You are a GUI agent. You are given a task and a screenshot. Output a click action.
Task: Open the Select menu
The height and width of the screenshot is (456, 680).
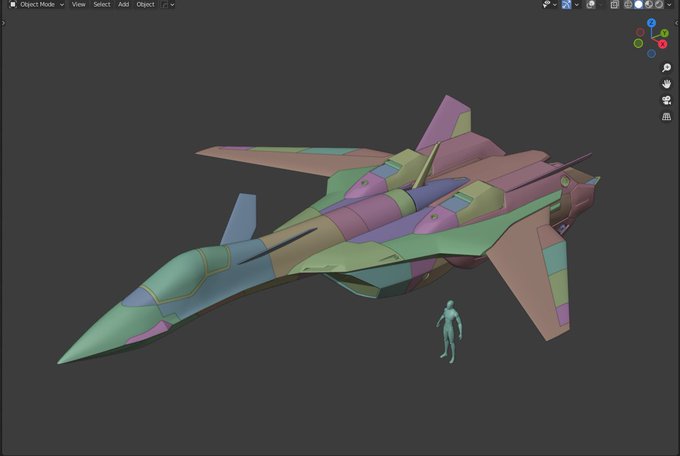102,4
